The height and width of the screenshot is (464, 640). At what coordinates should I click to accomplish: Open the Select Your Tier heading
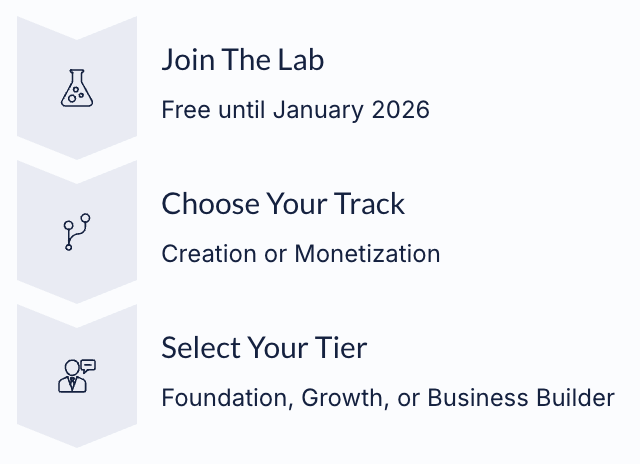coord(264,348)
